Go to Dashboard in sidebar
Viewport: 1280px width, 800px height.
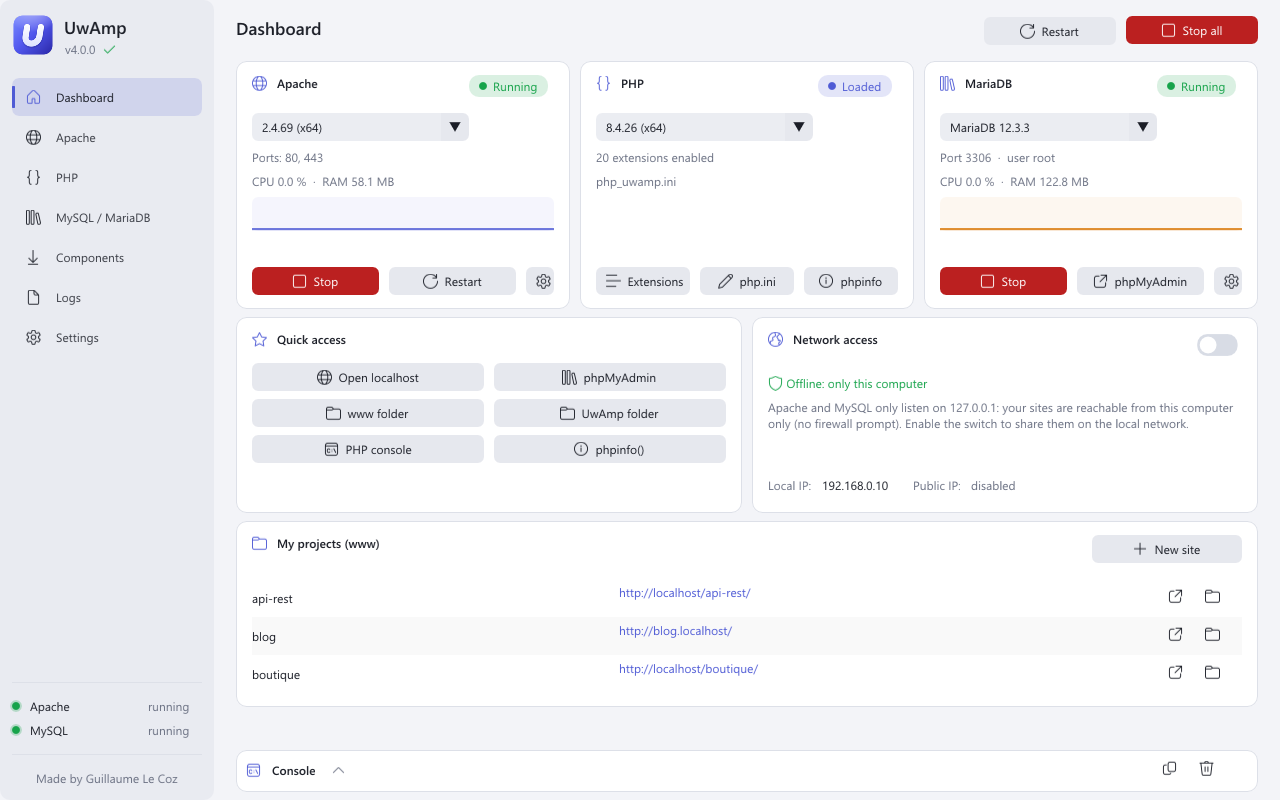click(x=107, y=97)
